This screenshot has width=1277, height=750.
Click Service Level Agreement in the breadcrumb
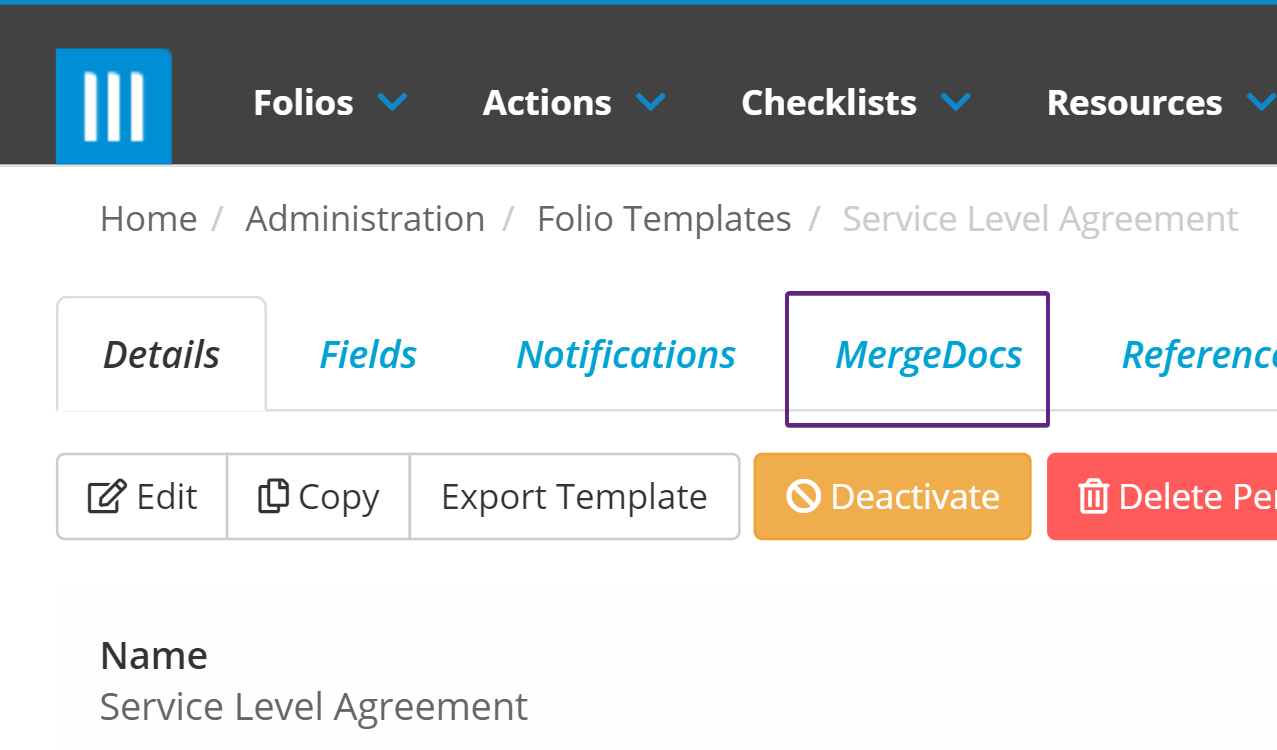pyautogui.click(x=1040, y=219)
